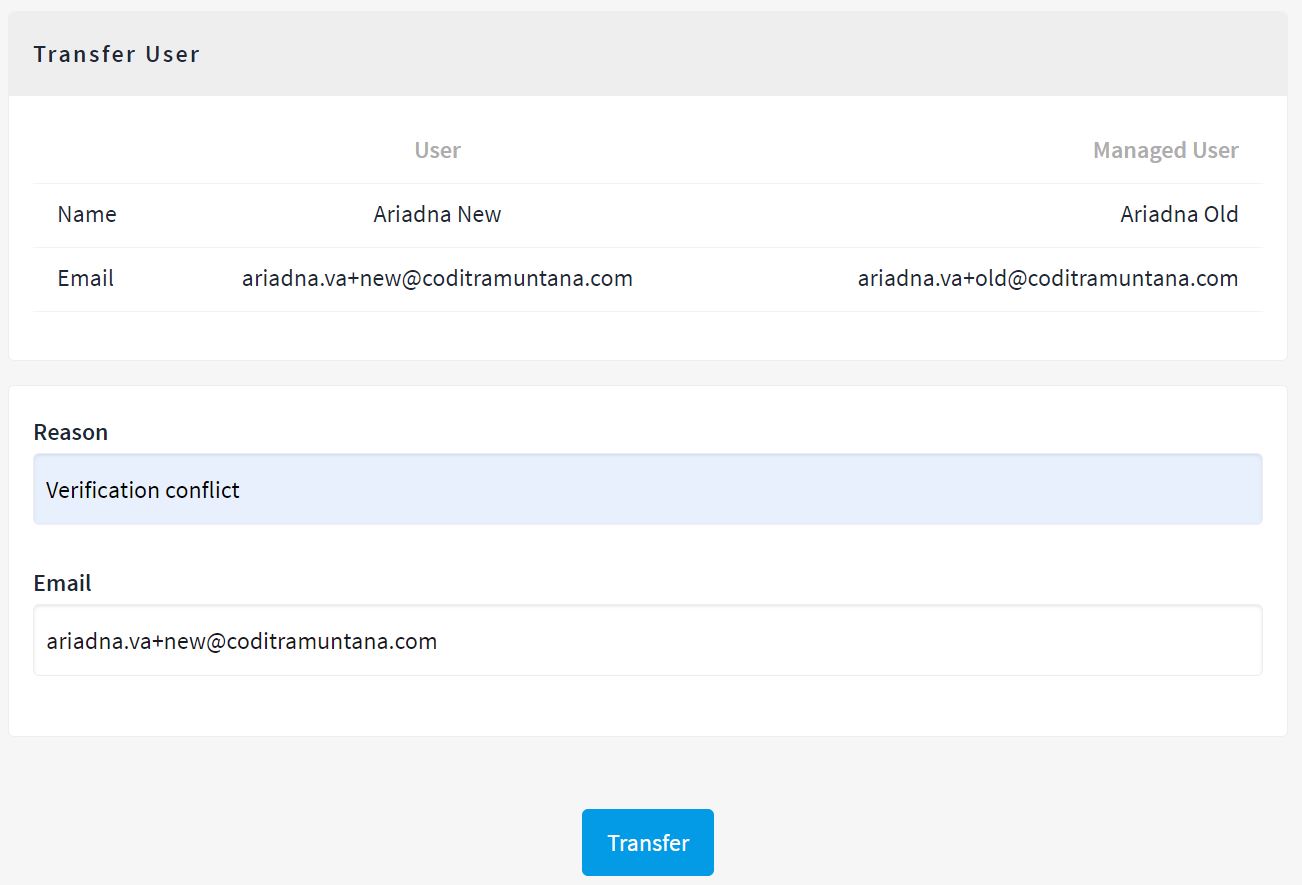This screenshot has height=885, width=1302.
Task: Select the name 'Ariadna New'
Action: coord(437,214)
